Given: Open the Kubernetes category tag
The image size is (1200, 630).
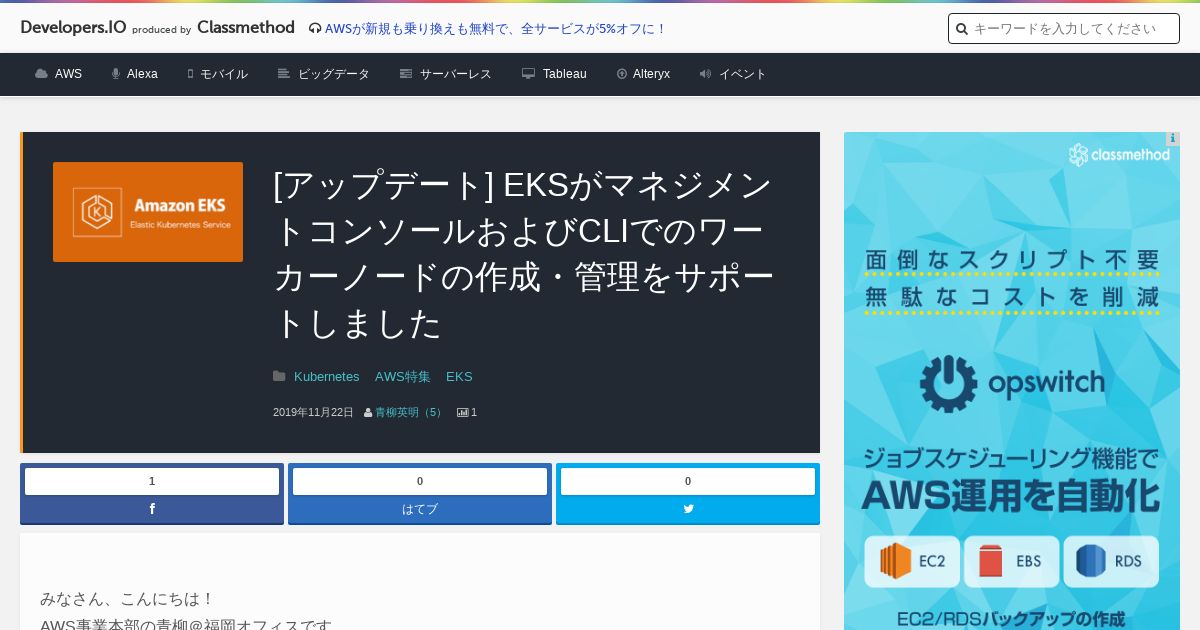Looking at the screenshot, I should 326,377.
